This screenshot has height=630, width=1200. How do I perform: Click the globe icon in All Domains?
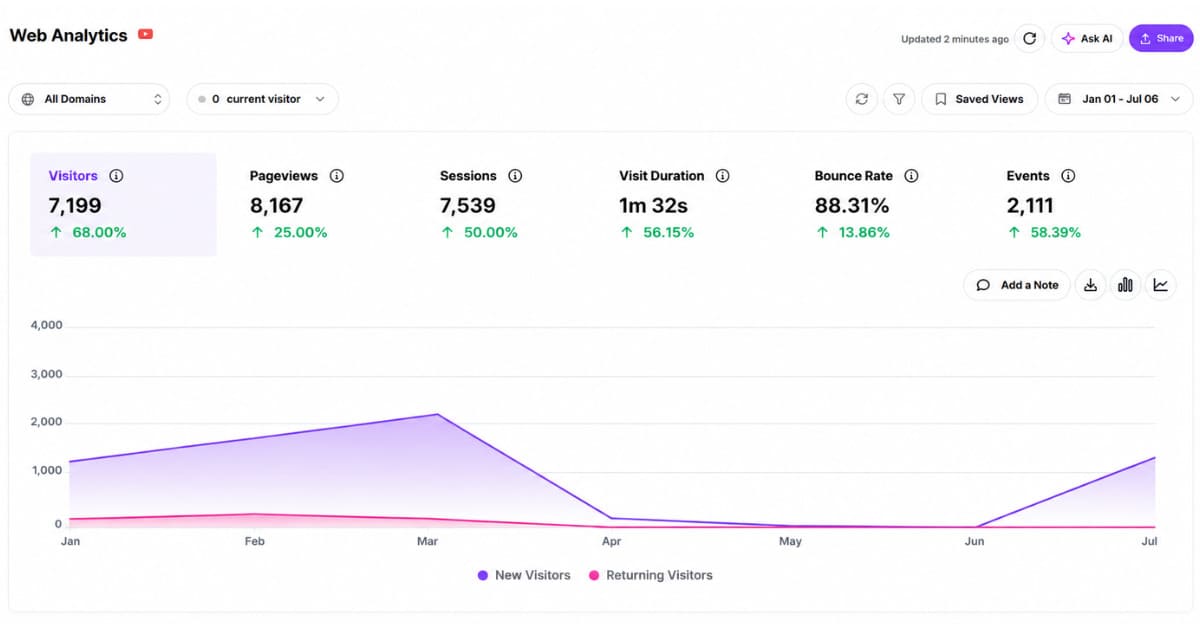point(27,99)
